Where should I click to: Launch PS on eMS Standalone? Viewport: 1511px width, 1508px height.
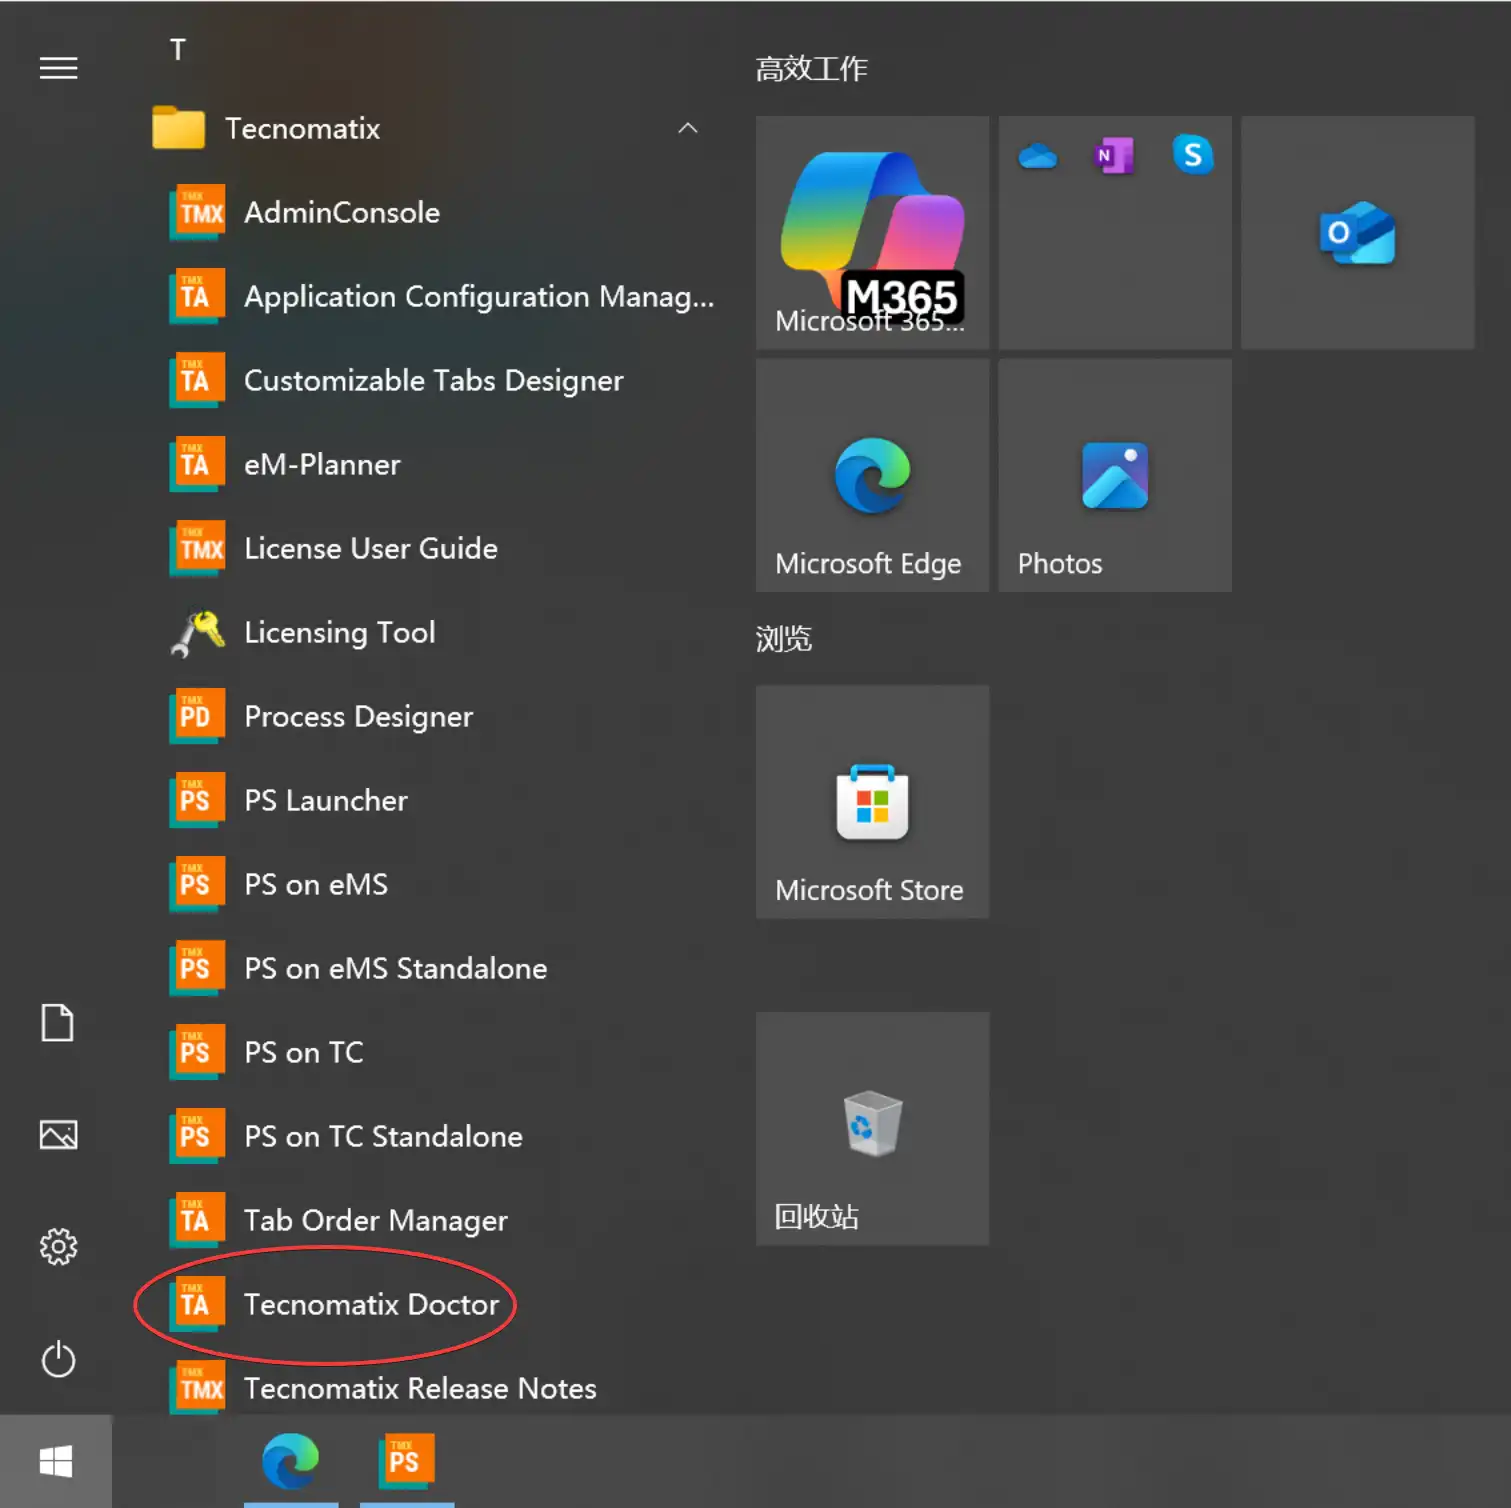[x=430, y=968]
